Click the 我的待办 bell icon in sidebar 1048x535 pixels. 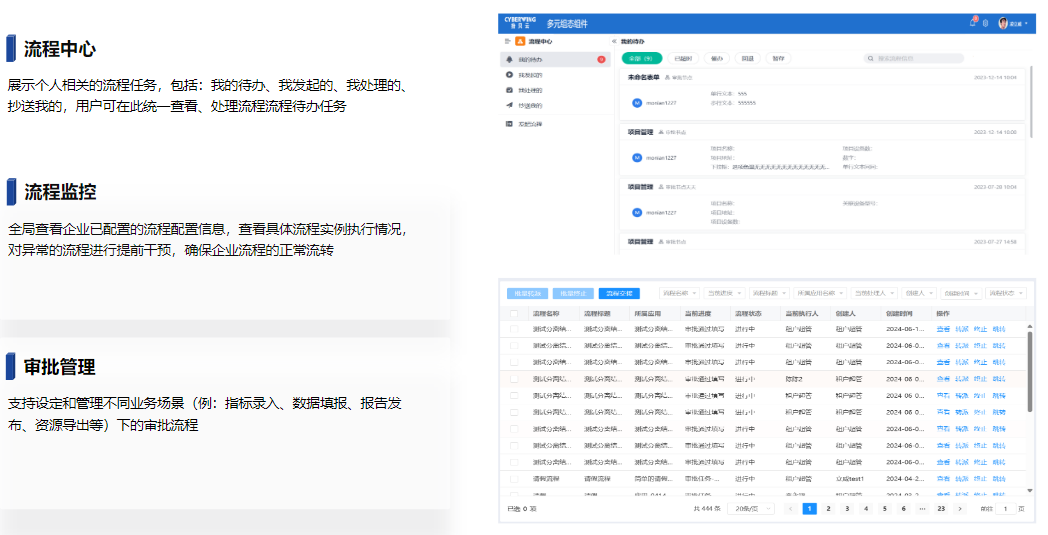click(x=510, y=60)
